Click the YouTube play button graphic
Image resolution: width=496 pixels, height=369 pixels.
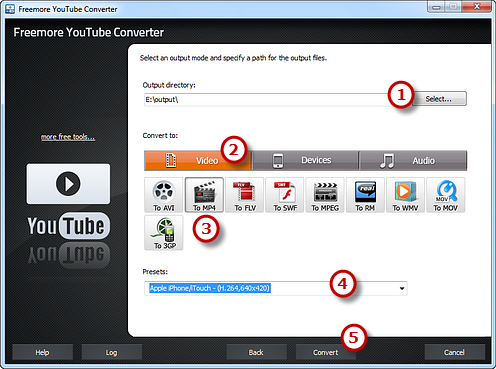(68, 184)
